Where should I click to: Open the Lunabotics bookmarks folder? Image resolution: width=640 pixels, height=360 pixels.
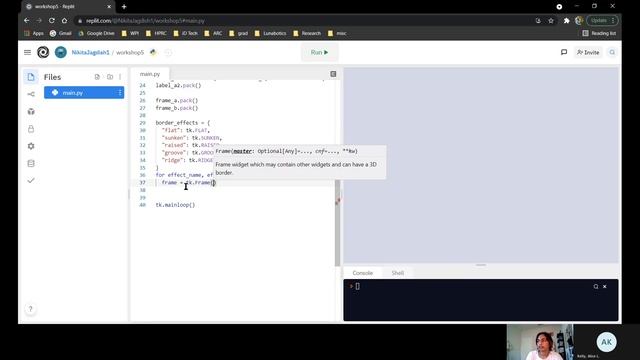click(x=270, y=33)
